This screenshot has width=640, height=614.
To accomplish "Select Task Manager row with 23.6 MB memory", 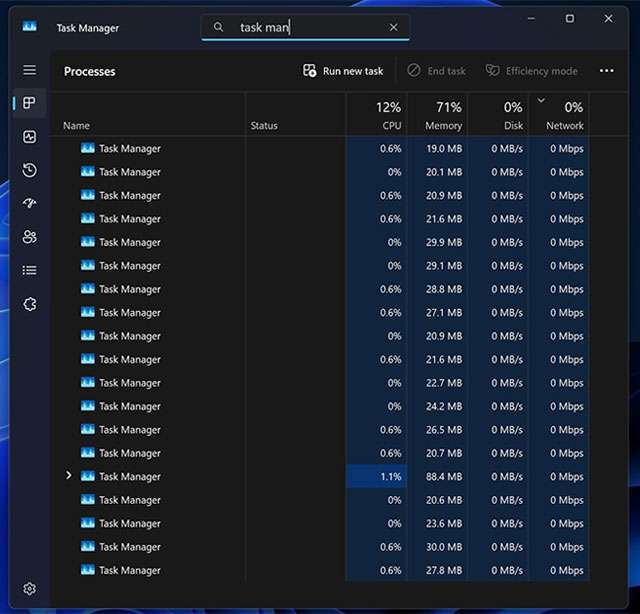I will (322, 523).
